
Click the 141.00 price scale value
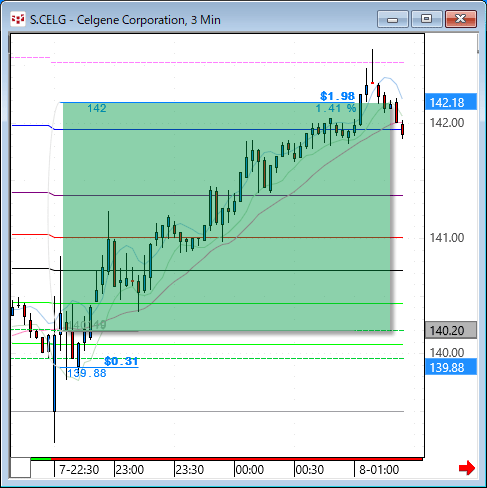(447, 238)
